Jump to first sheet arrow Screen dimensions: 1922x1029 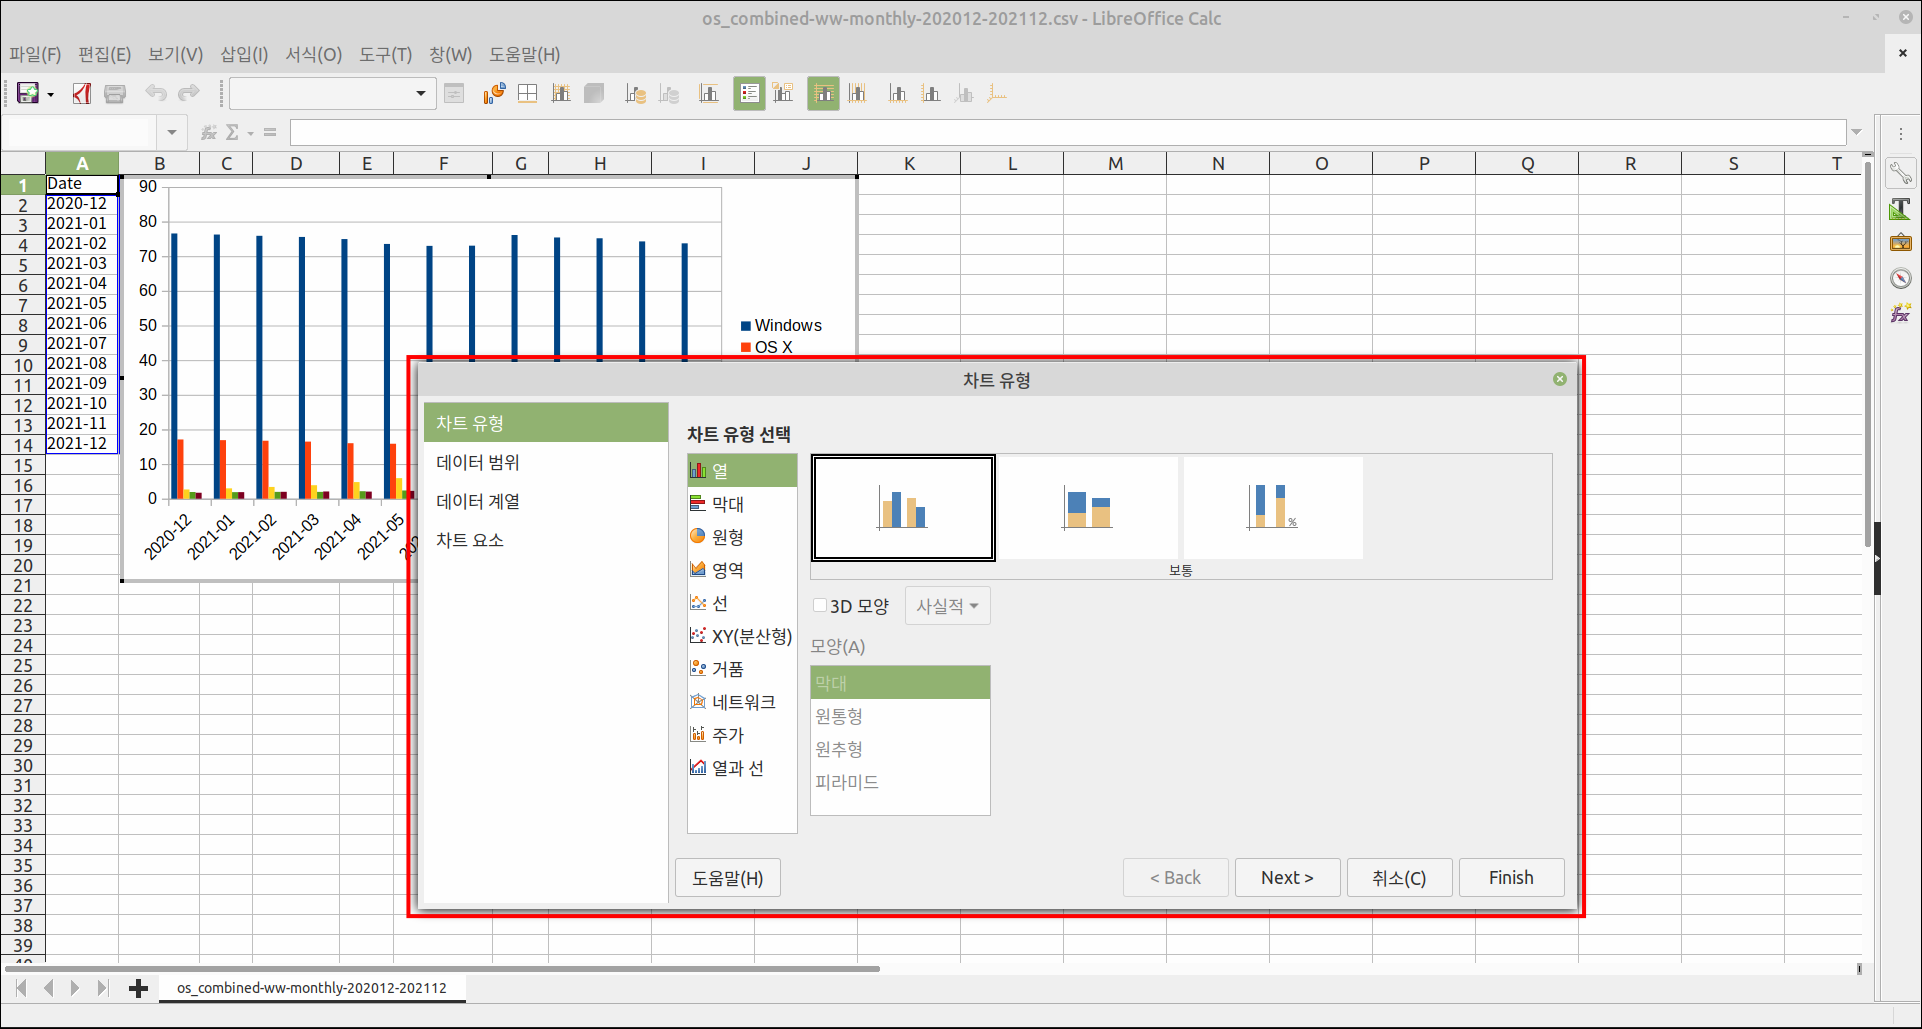click(21, 988)
